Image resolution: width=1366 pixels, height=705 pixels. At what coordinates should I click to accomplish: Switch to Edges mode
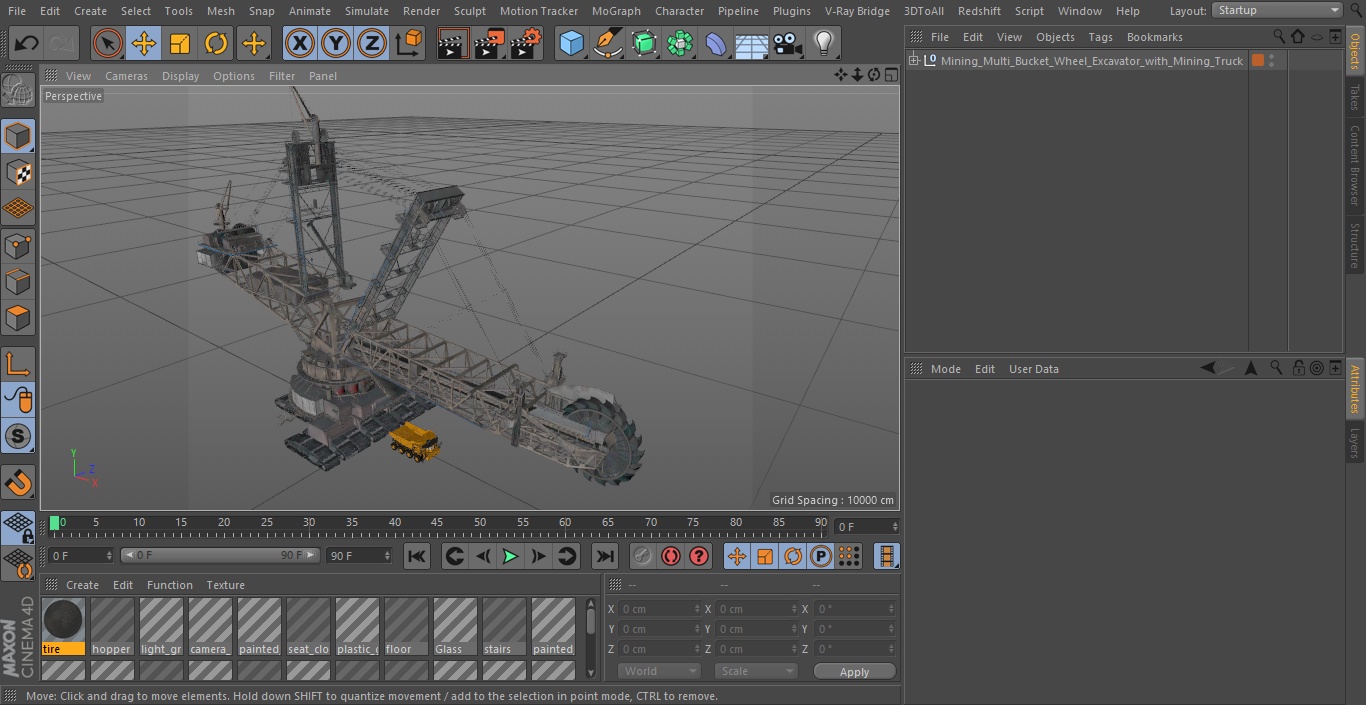18,282
